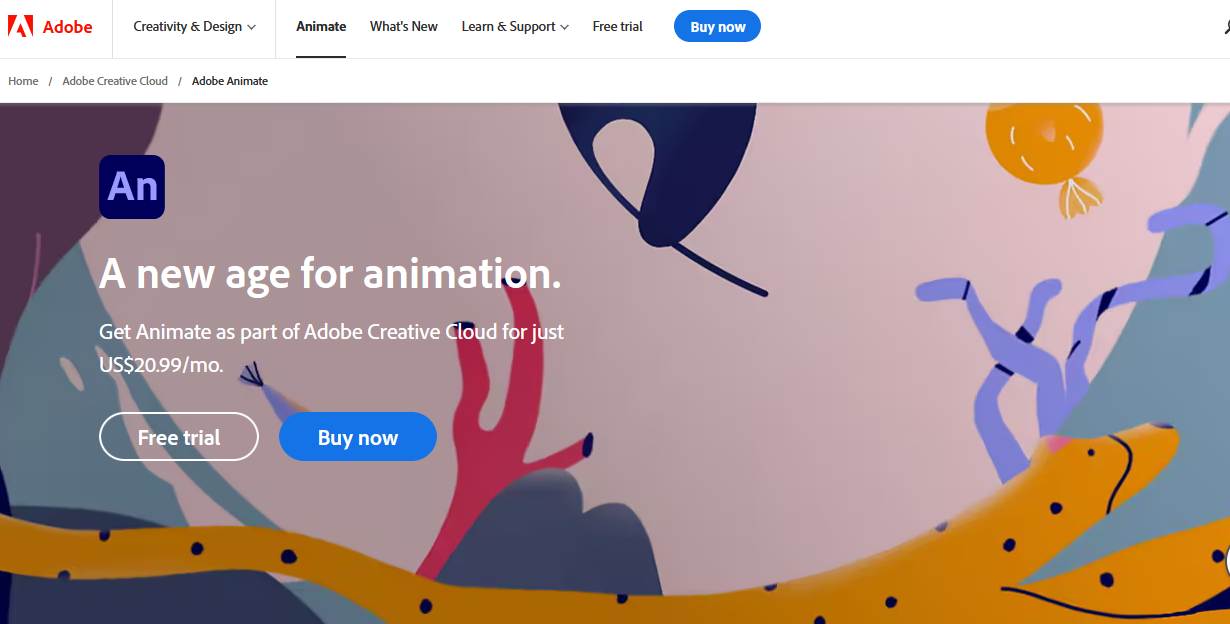The image size is (1230, 624).
Task: Click the Buy now button in header
Action: click(x=717, y=27)
